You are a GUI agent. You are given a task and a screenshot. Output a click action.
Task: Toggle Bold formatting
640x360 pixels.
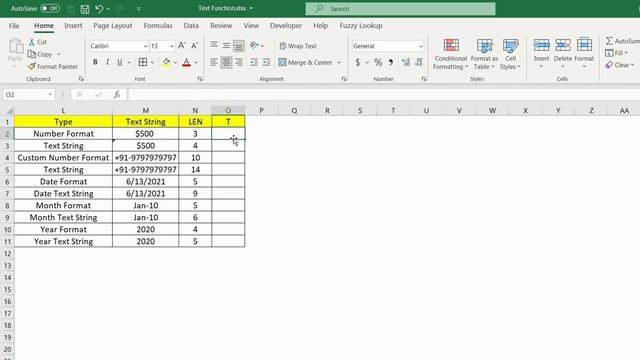click(95, 62)
